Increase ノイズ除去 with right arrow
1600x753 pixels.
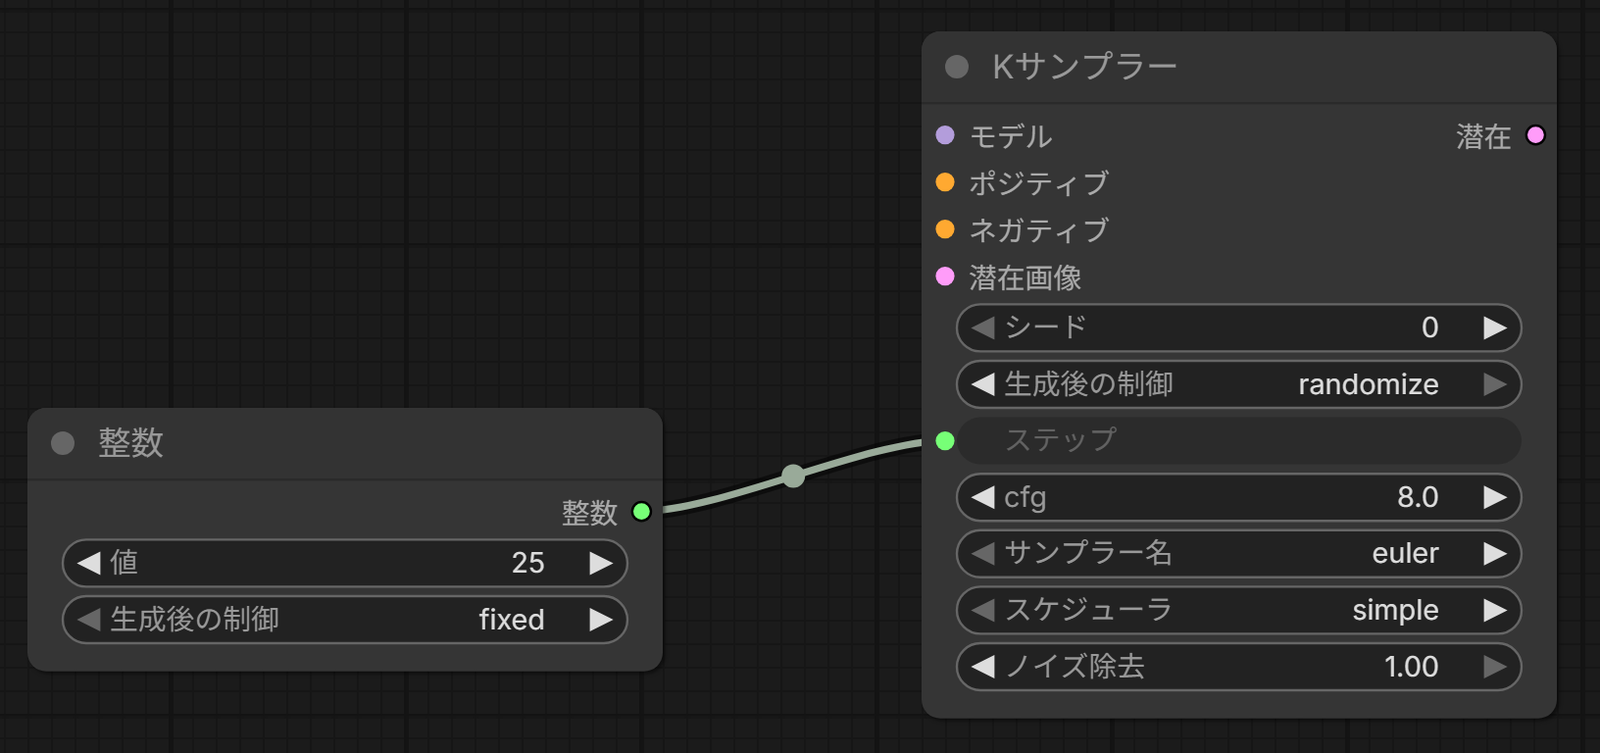(1495, 666)
